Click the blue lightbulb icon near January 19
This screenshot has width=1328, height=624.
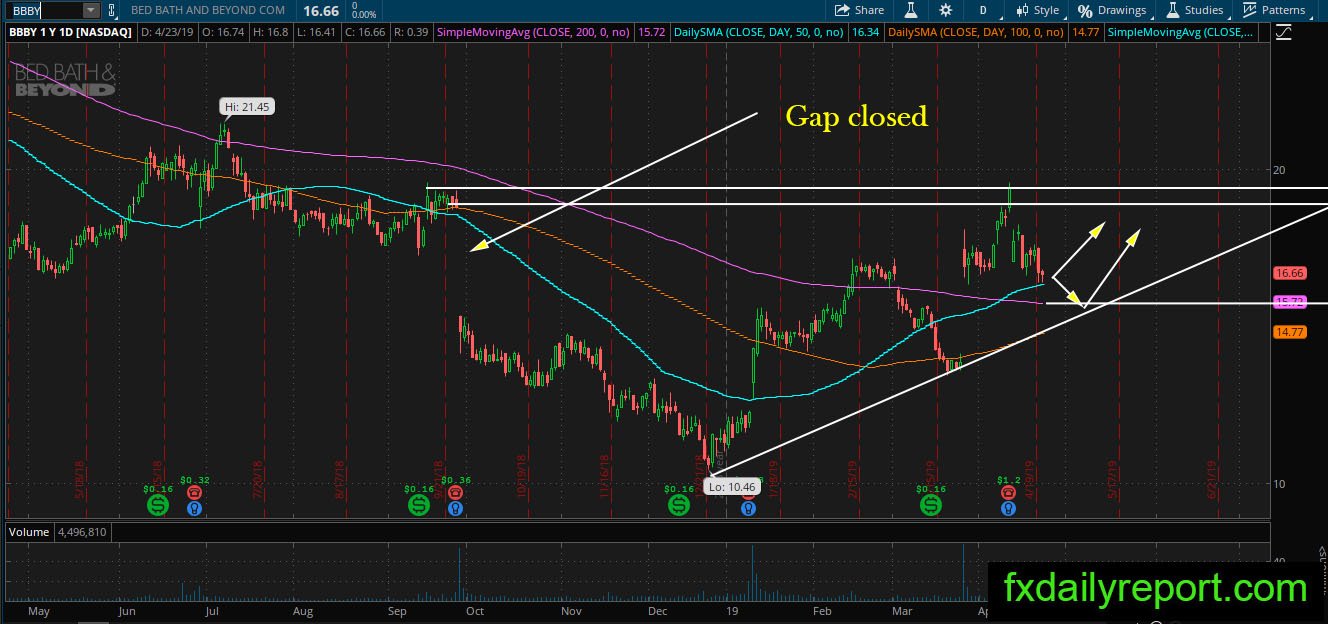[x=748, y=509]
